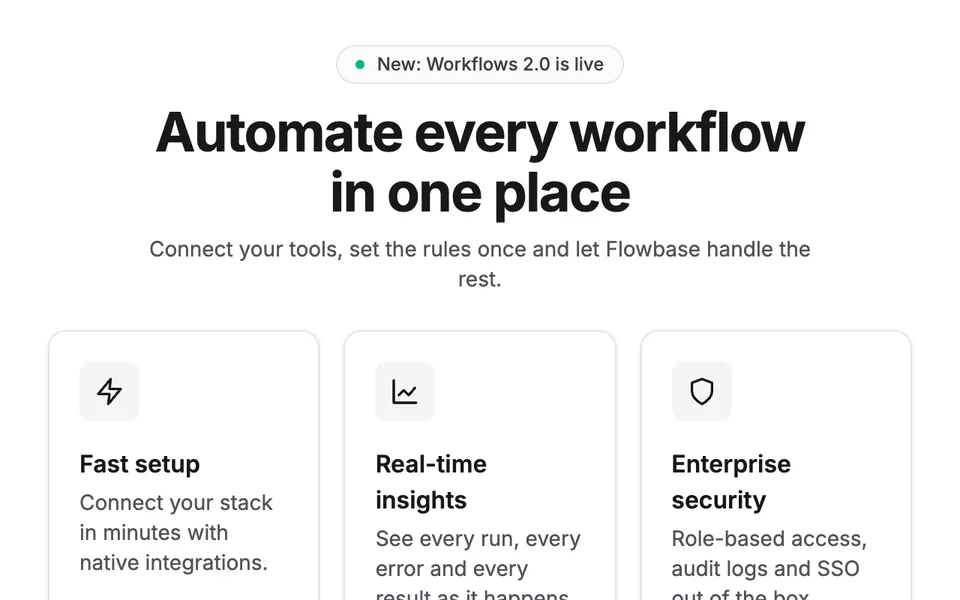Select the "Fast setup" card title
Viewport: 960px width, 600px height.
[x=140, y=464]
